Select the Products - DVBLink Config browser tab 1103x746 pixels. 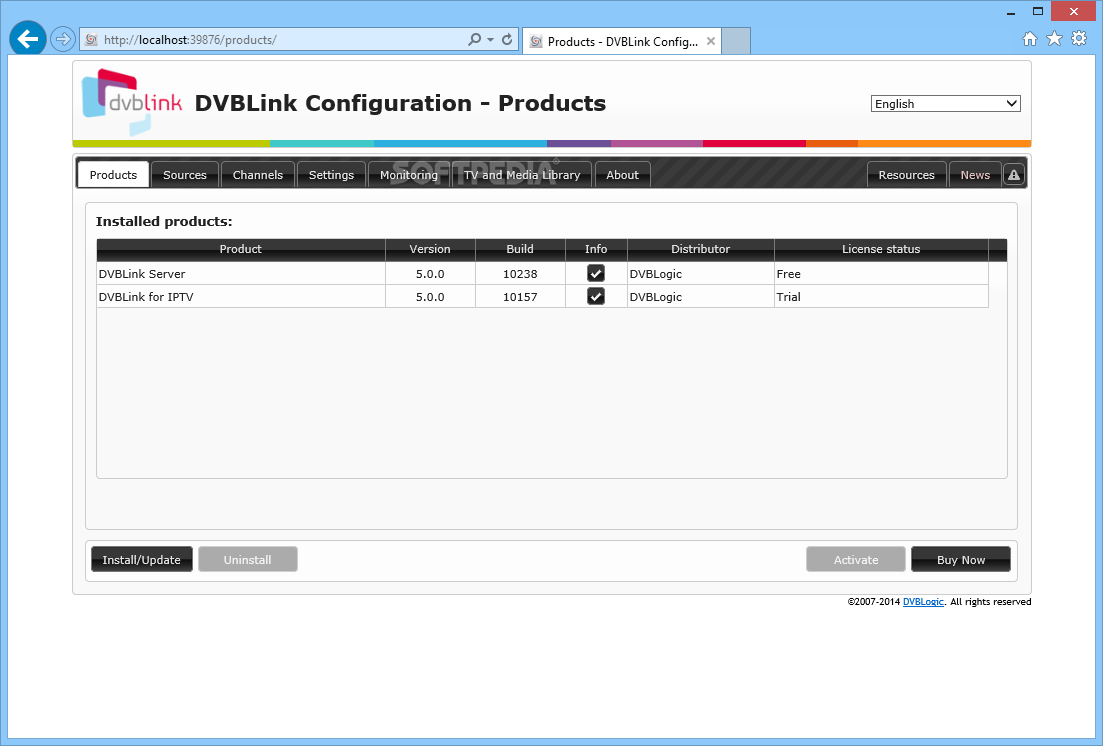(622, 41)
